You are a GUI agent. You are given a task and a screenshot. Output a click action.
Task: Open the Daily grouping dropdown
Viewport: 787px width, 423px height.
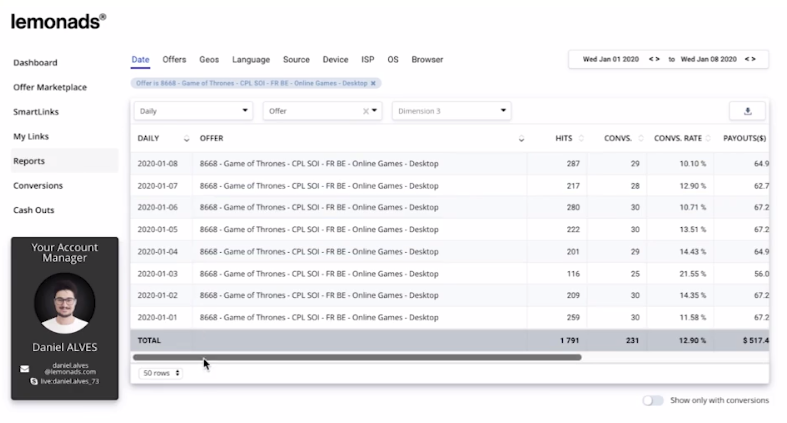192,111
